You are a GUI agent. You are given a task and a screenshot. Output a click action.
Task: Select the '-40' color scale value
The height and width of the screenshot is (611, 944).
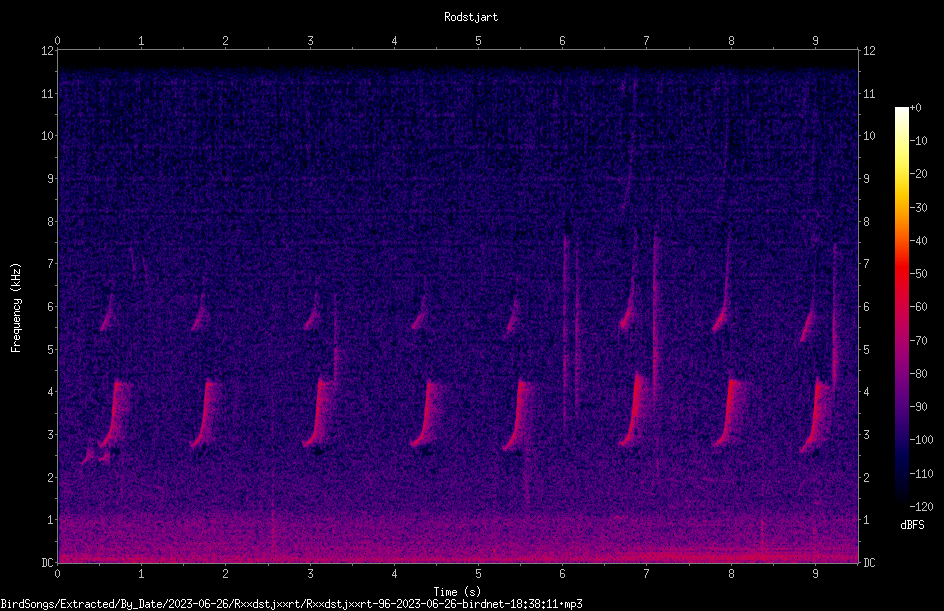[x=919, y=241]
